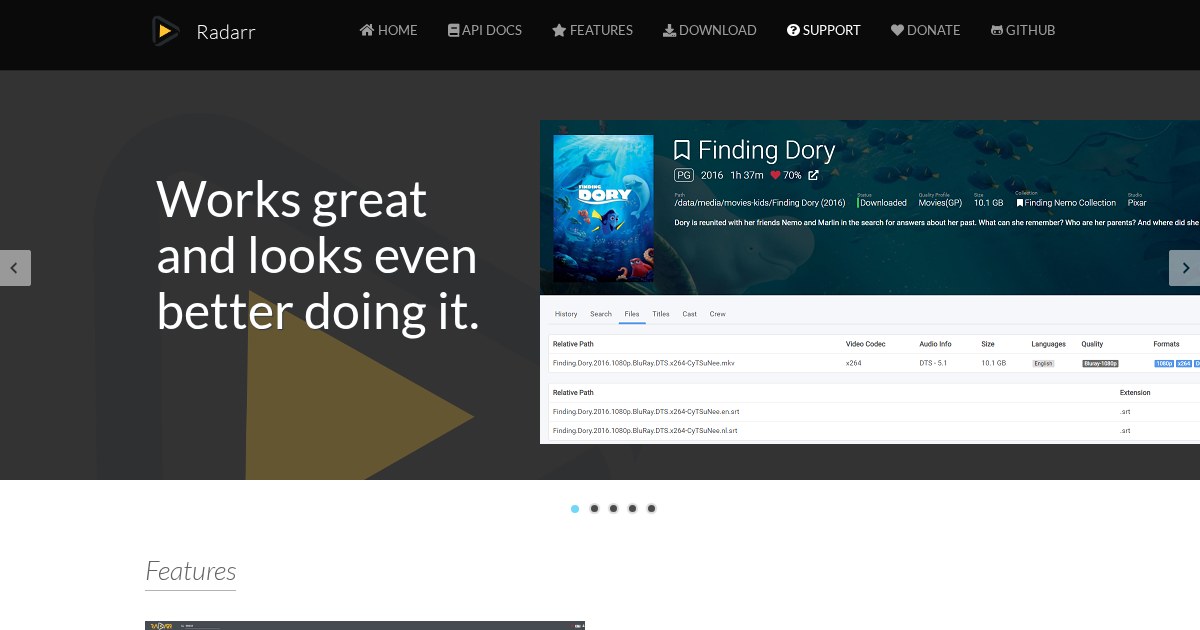Select the first carousel indicator dot
This screenshot has height=630, width=1200.
(575, 509)
